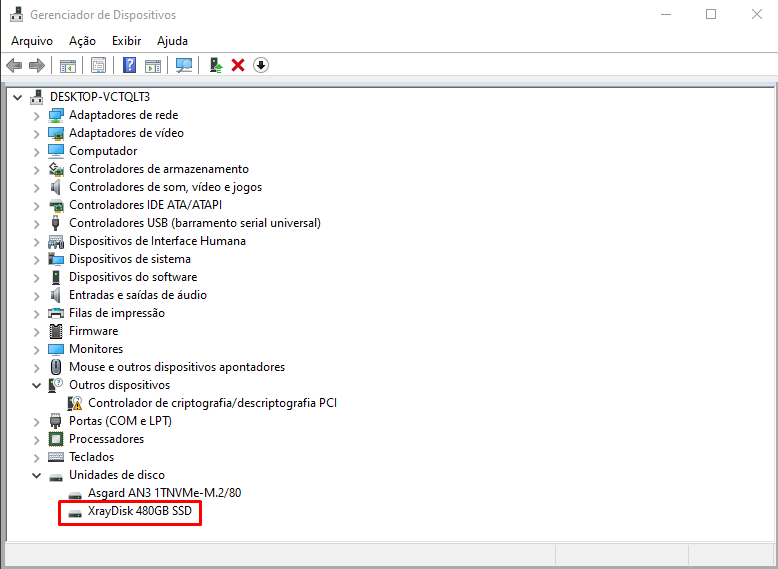778x569 pixels.
Task: Show/hide console tree toolbar icon
Action: point(68,65)
